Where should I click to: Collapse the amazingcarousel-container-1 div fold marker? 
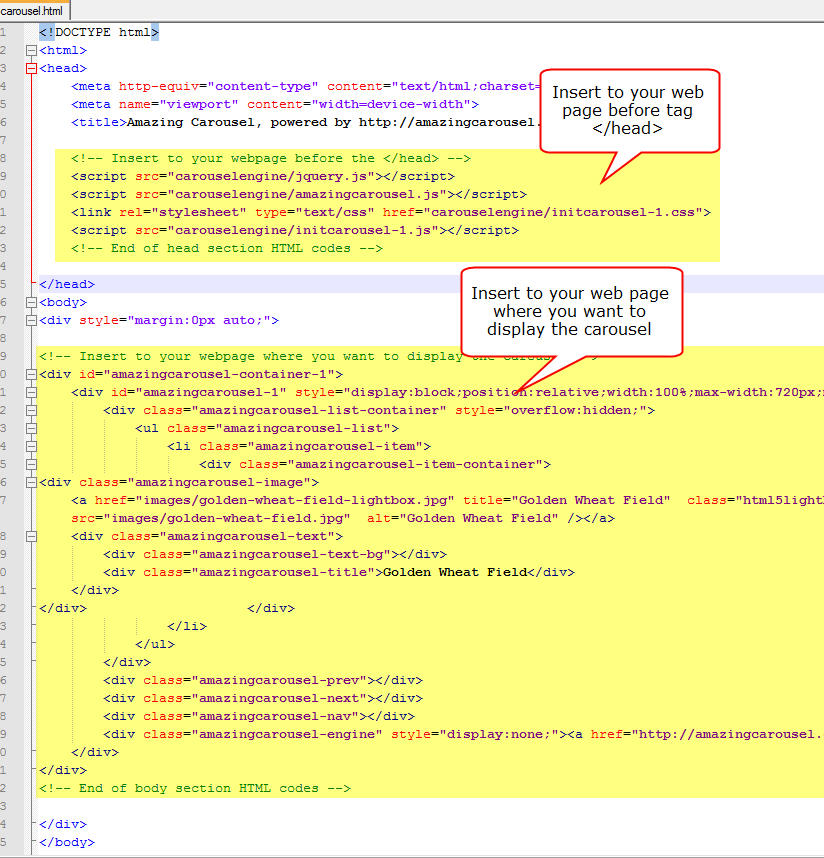[30, 374]
